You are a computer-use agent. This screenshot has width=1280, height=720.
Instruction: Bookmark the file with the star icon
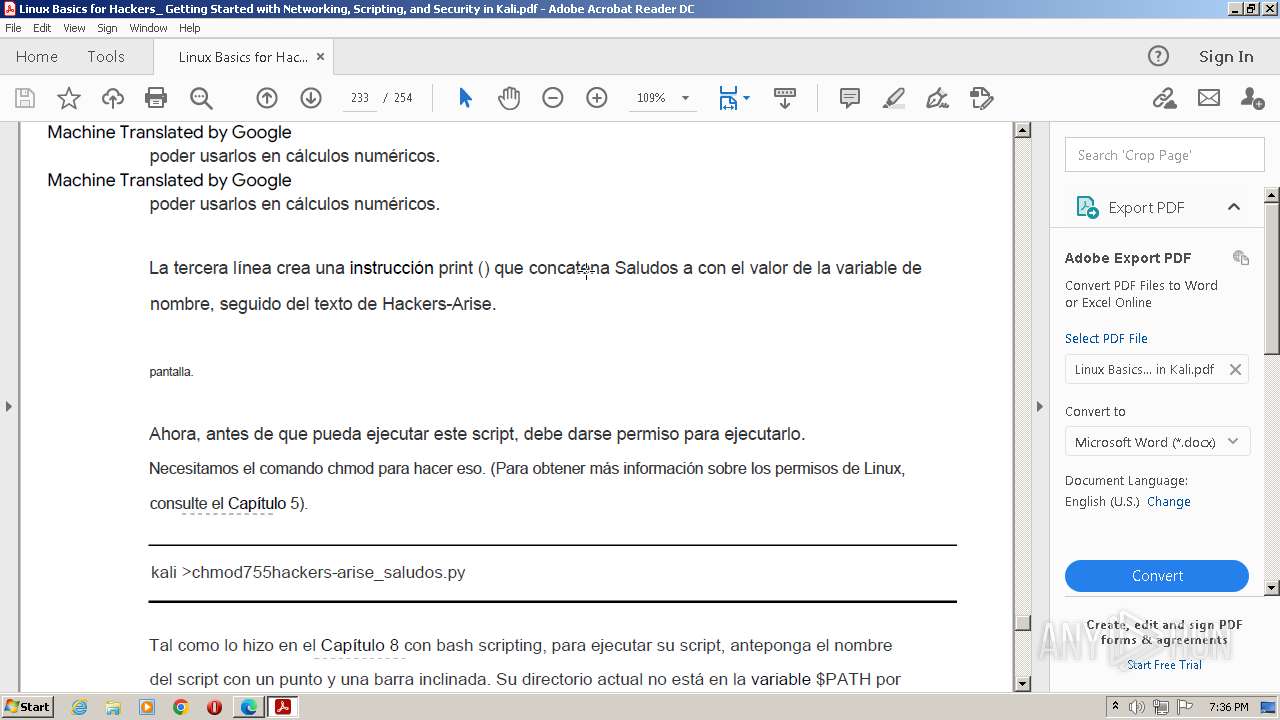69,98
